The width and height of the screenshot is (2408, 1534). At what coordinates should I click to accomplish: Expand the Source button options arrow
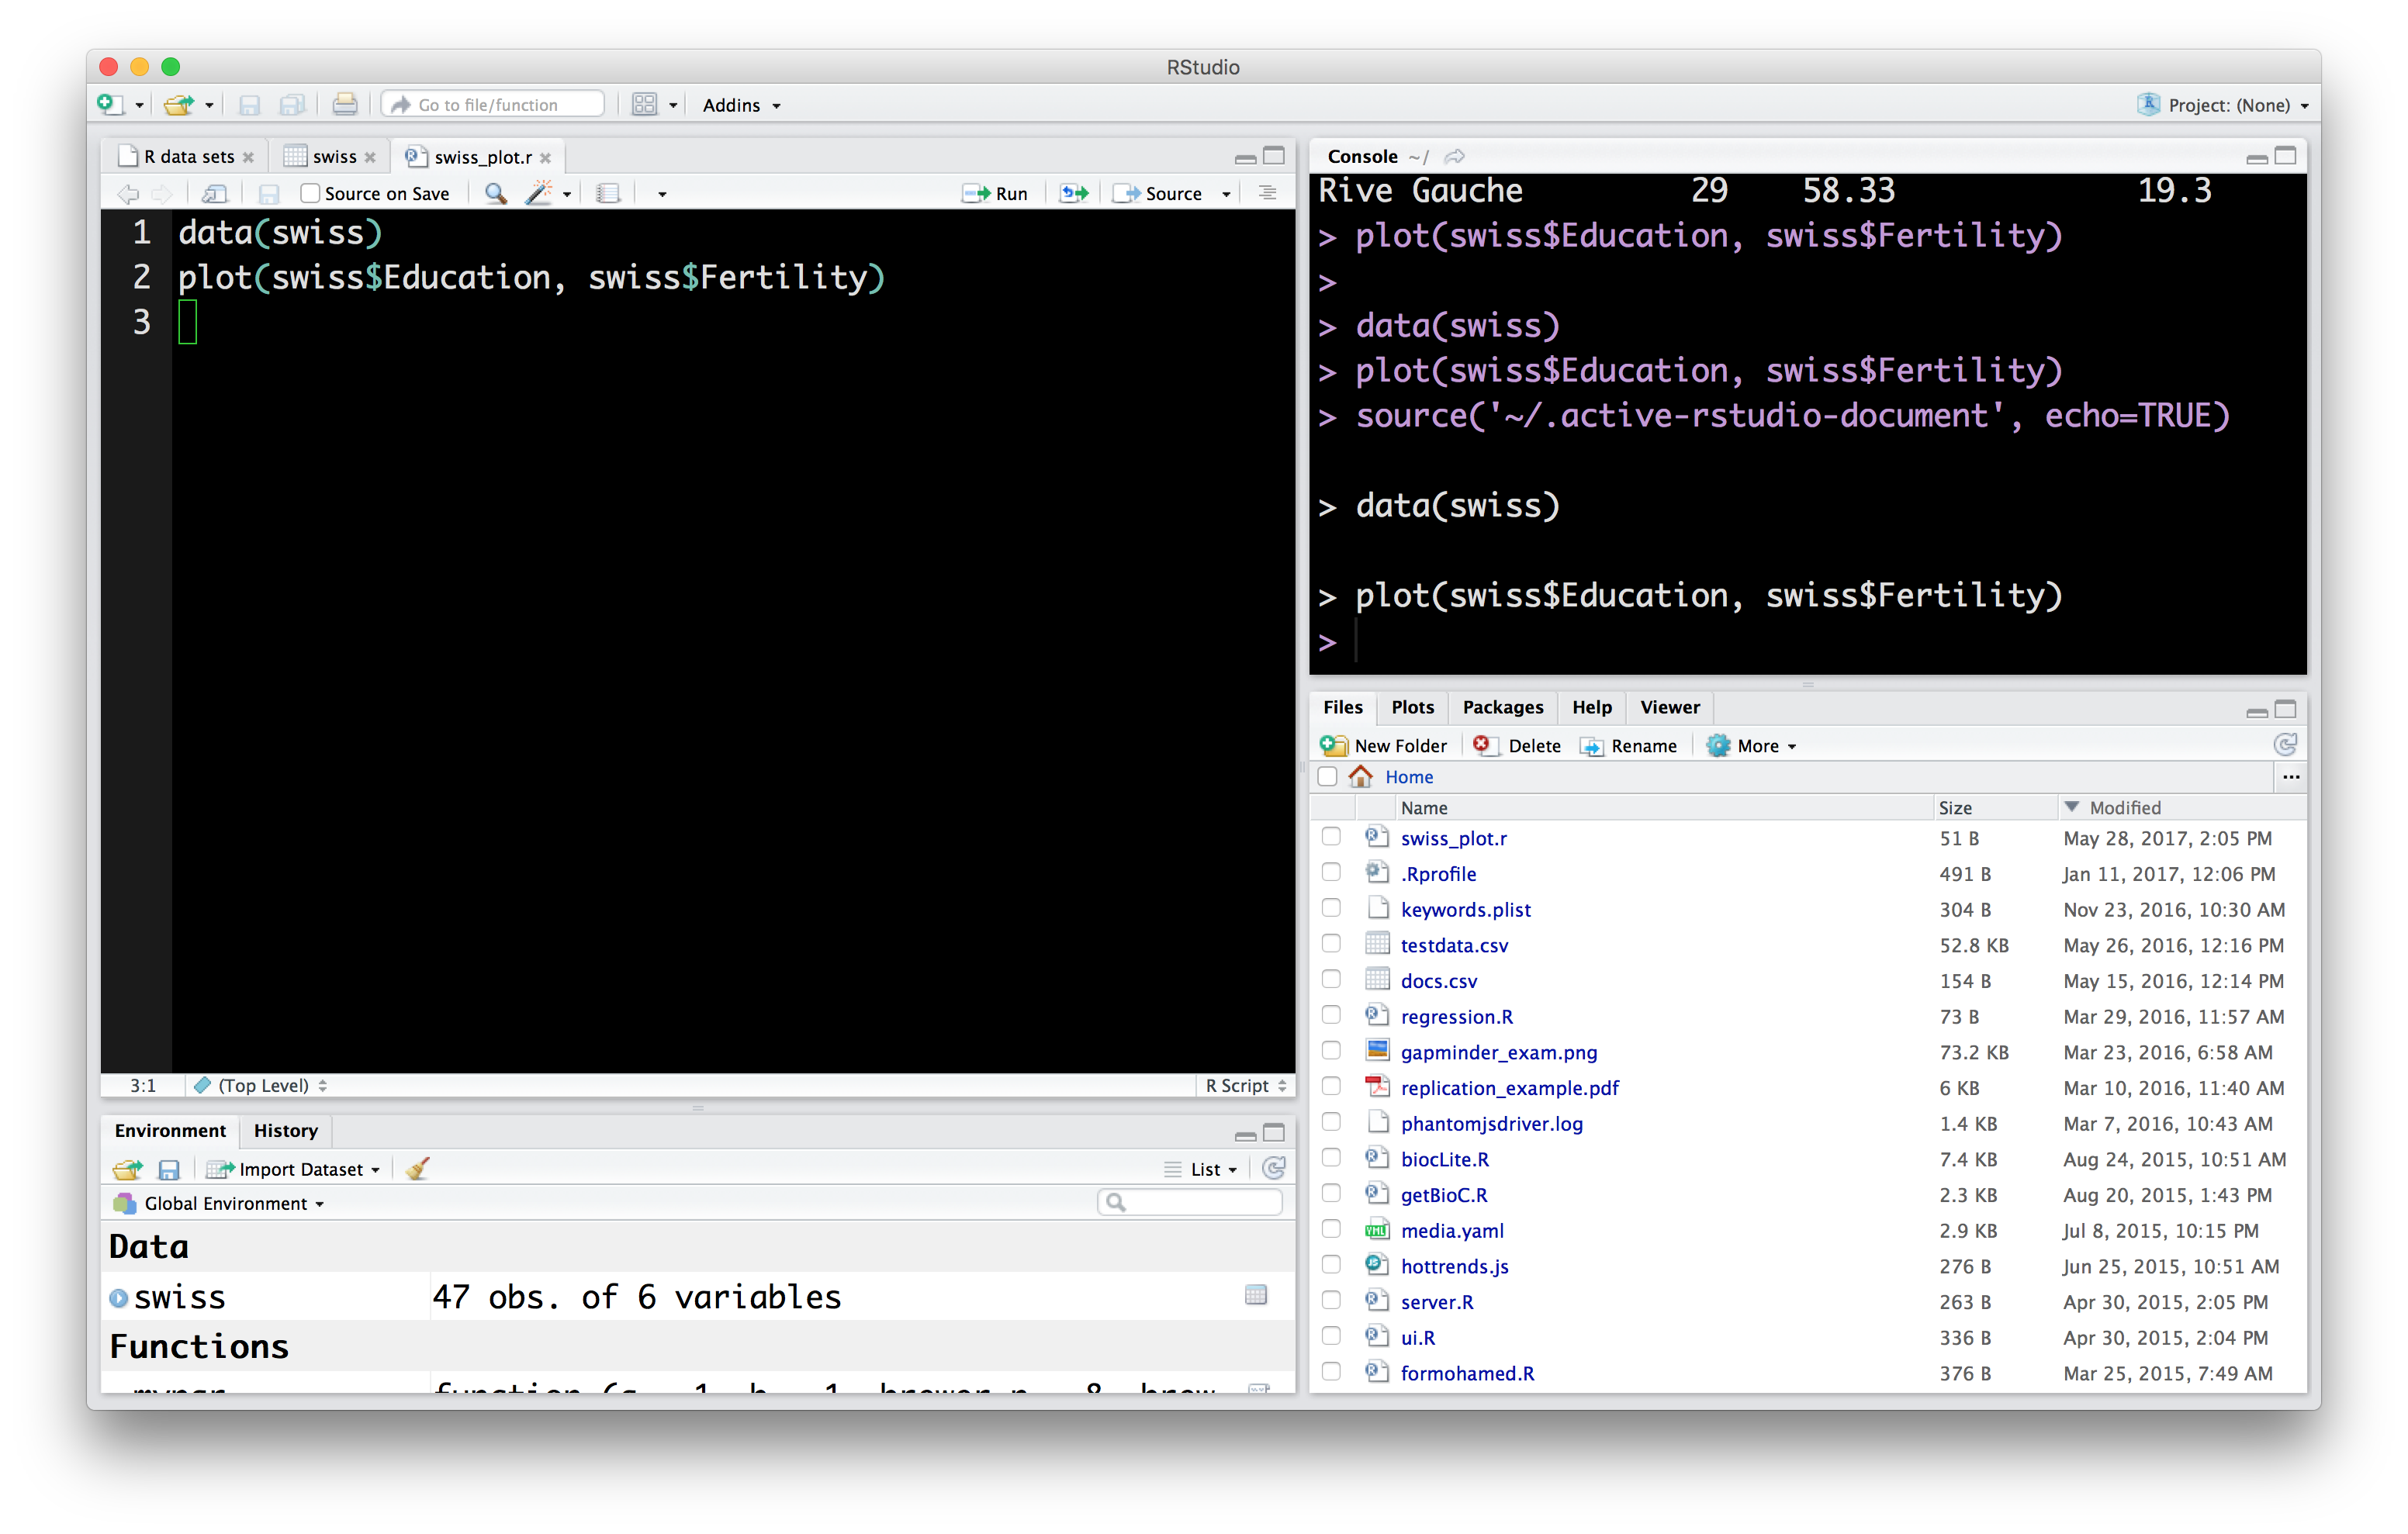pyautogui.click(x=1227, y=194)
